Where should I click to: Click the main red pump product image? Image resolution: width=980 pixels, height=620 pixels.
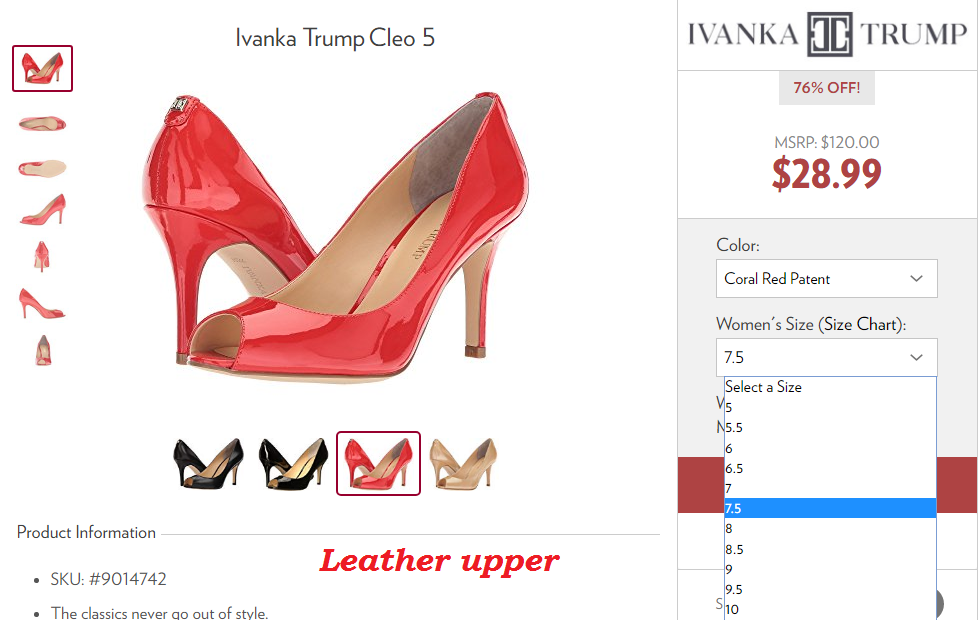click(336, 236)
